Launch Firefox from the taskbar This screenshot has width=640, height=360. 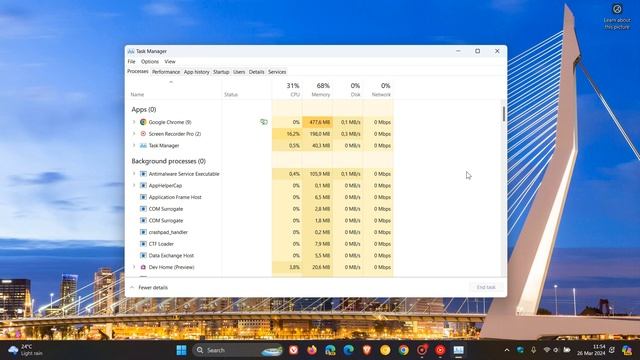coord(312,350)
